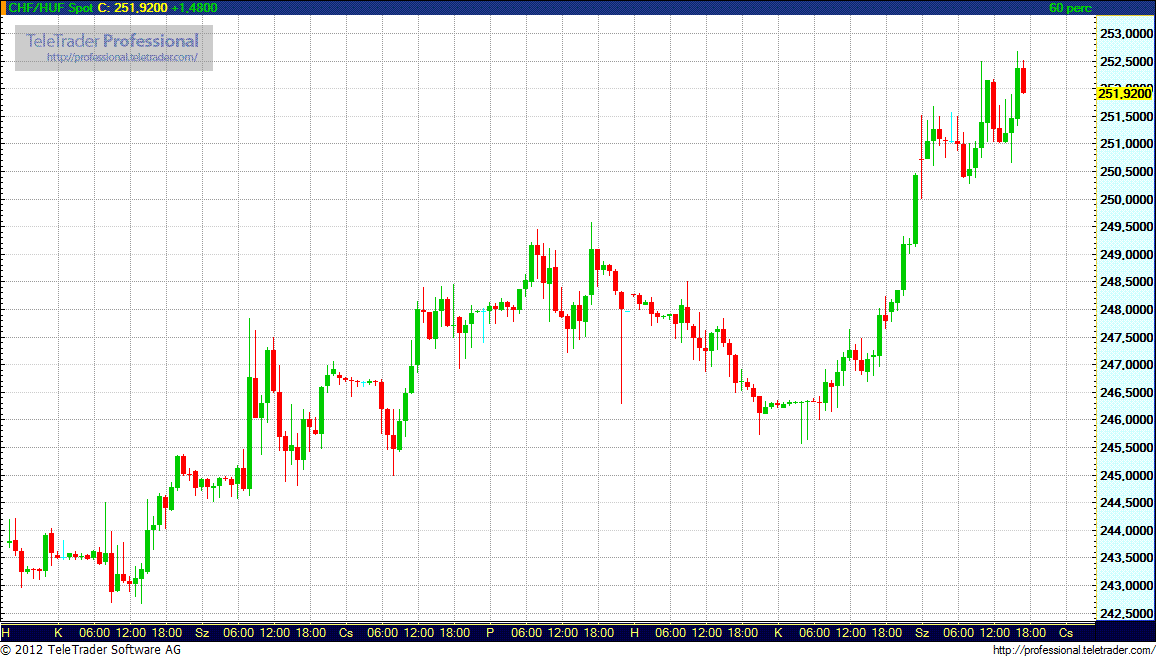Click the 248,5000 price axis label

click(x=1126, y=282)
